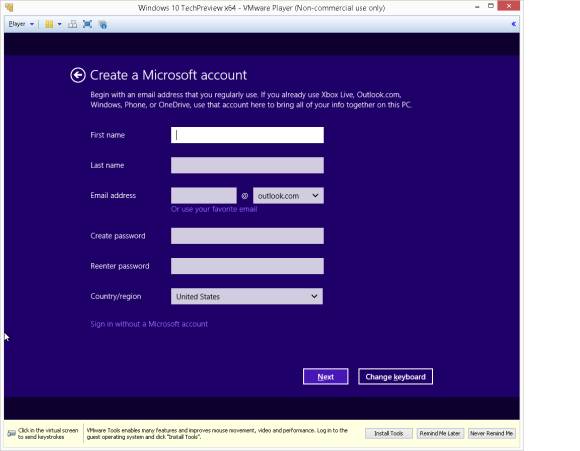Click the 'Create a Microsoft account' heading
The width and height of the screenshot is (580, 451).
[168, 75]
